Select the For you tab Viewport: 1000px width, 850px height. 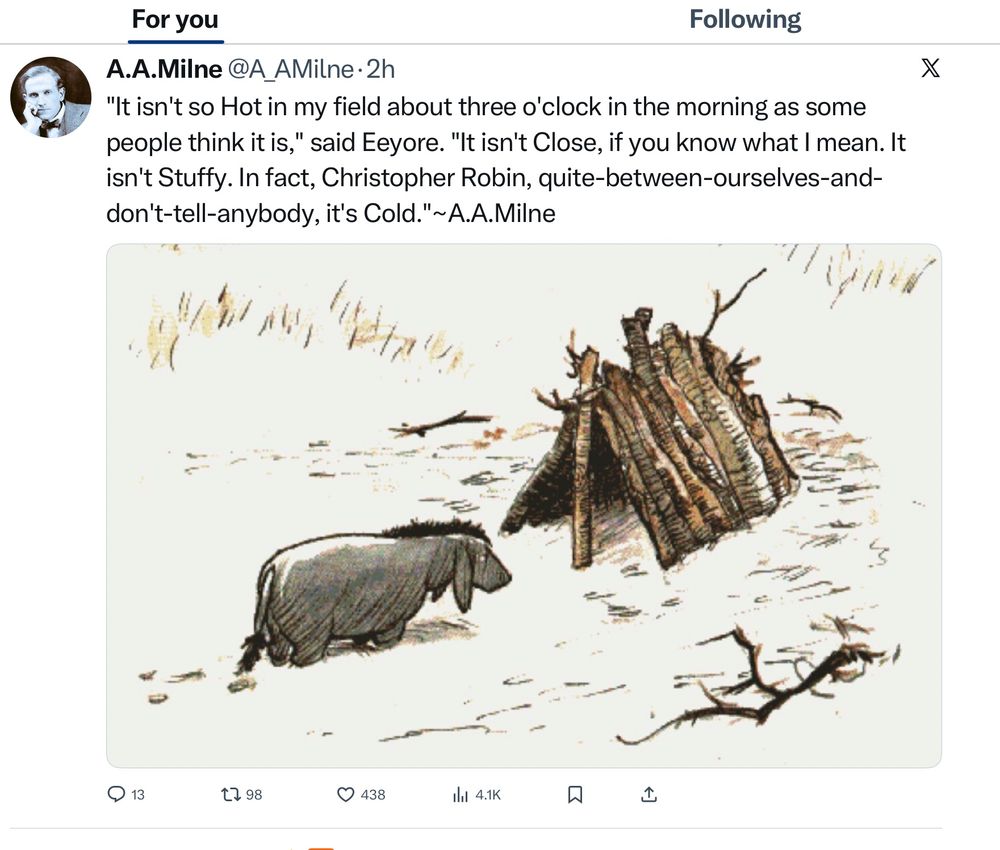click(x=175, y=18)
